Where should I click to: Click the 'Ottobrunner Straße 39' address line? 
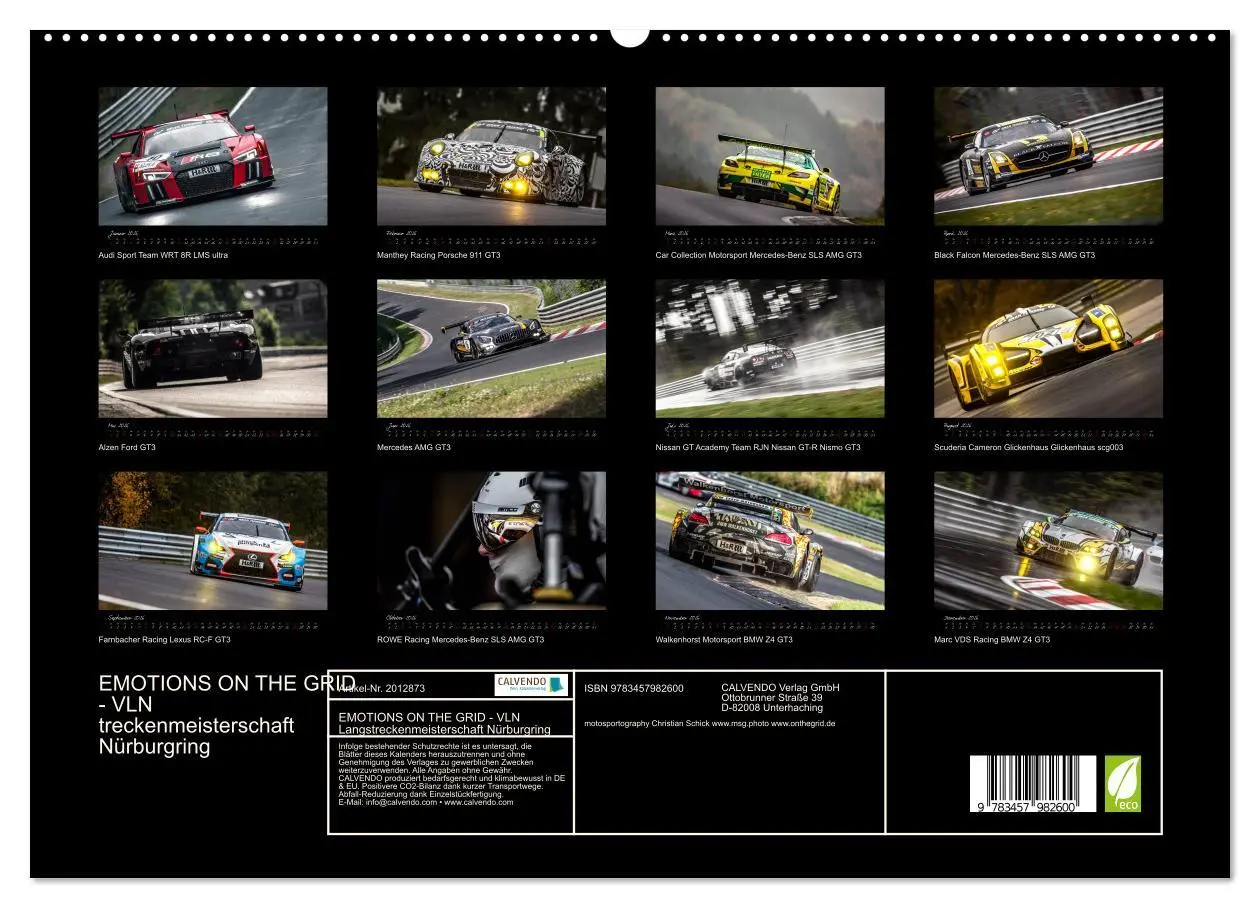tap(771, 698)
